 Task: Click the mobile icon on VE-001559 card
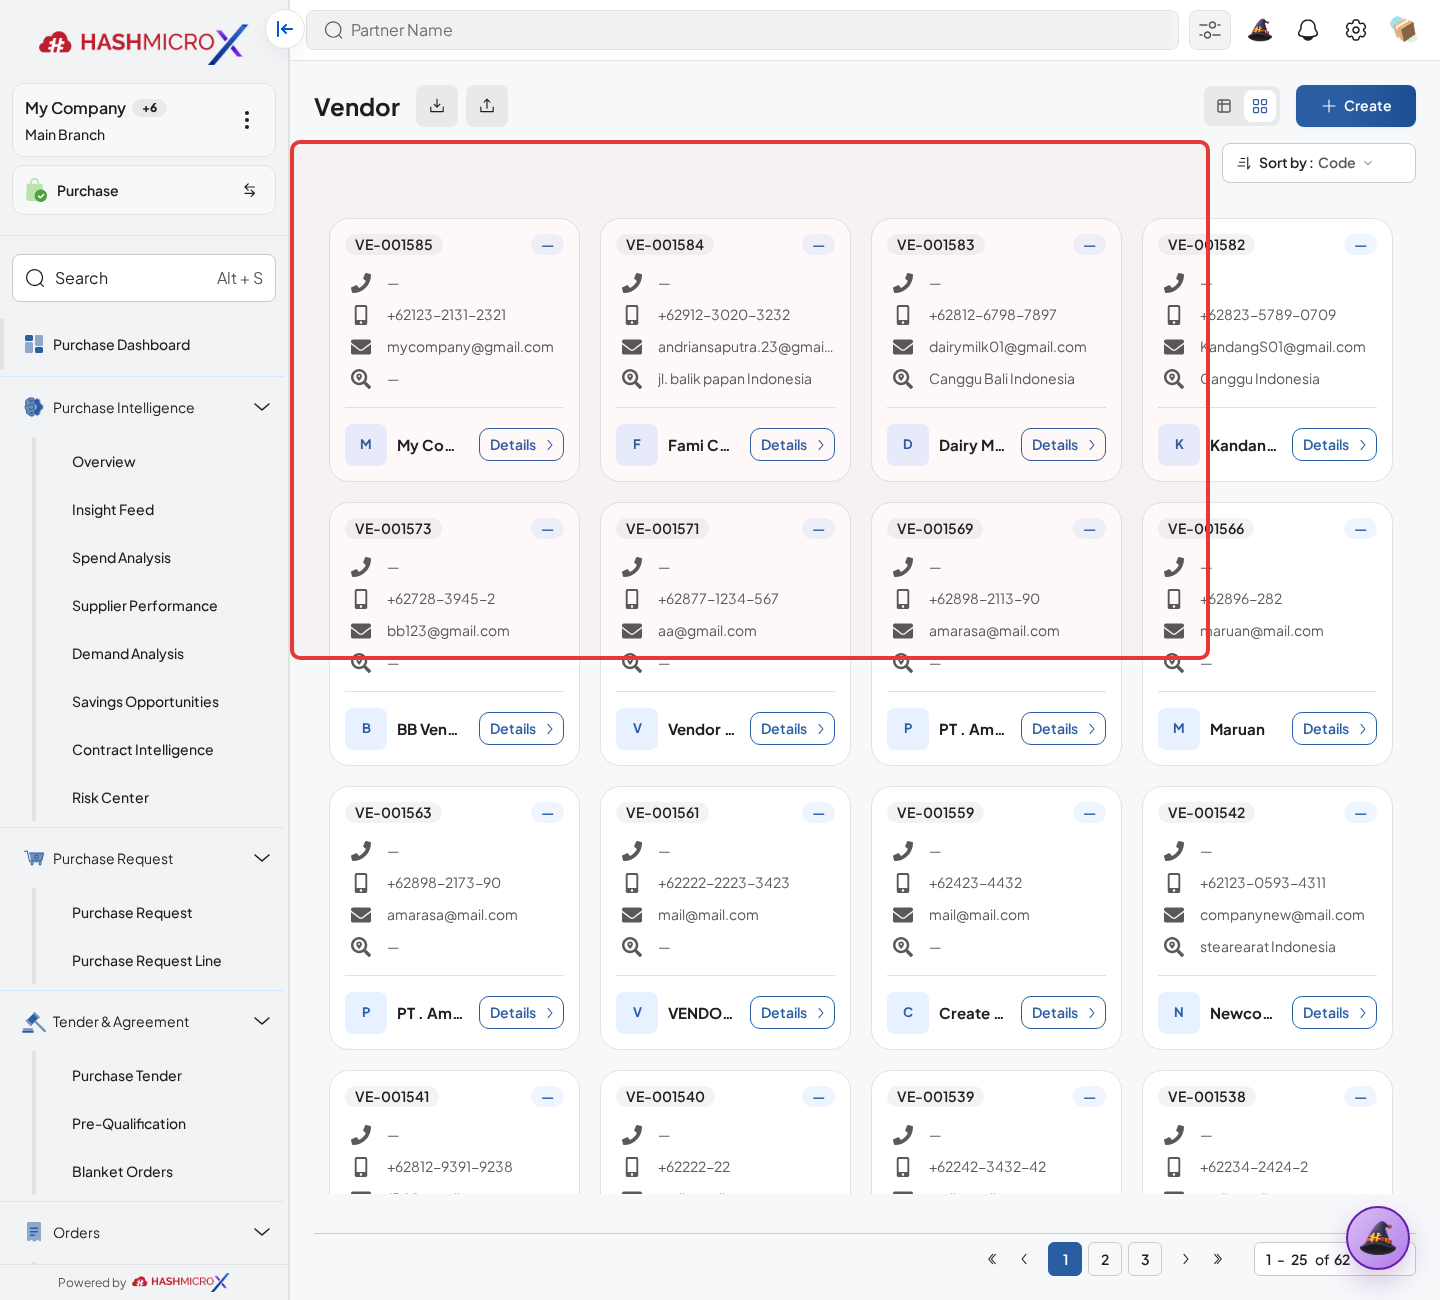coord(903,883)
